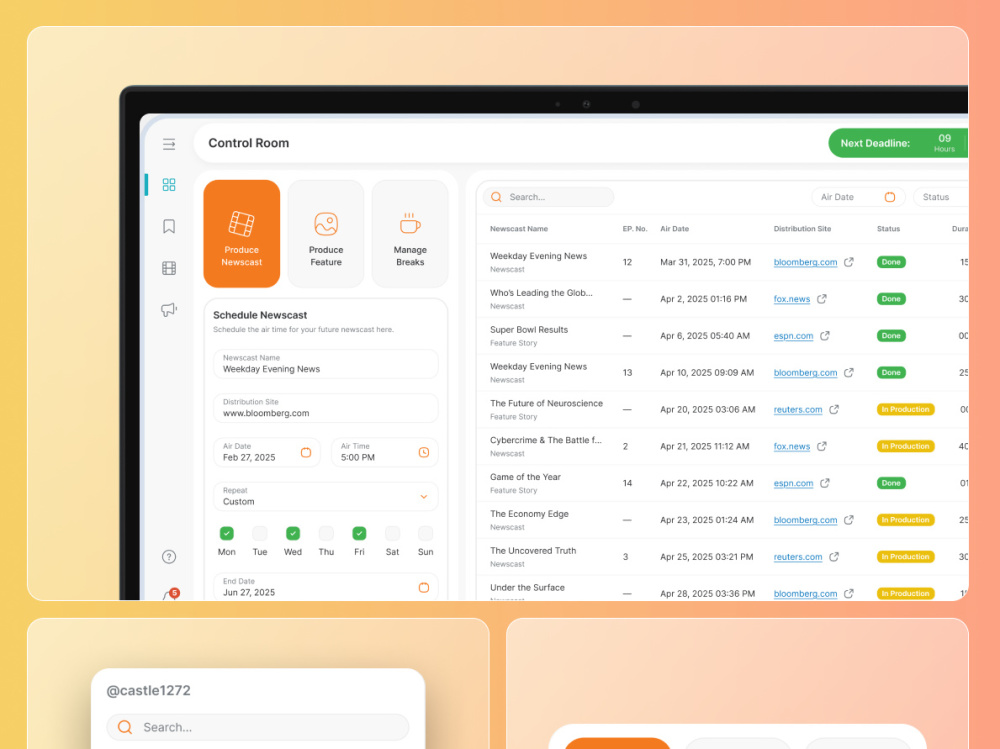The width and height of the screenshot is (1000, 749).
Task: Open external link icon in Cybercrime row
Action: point(822,446)
